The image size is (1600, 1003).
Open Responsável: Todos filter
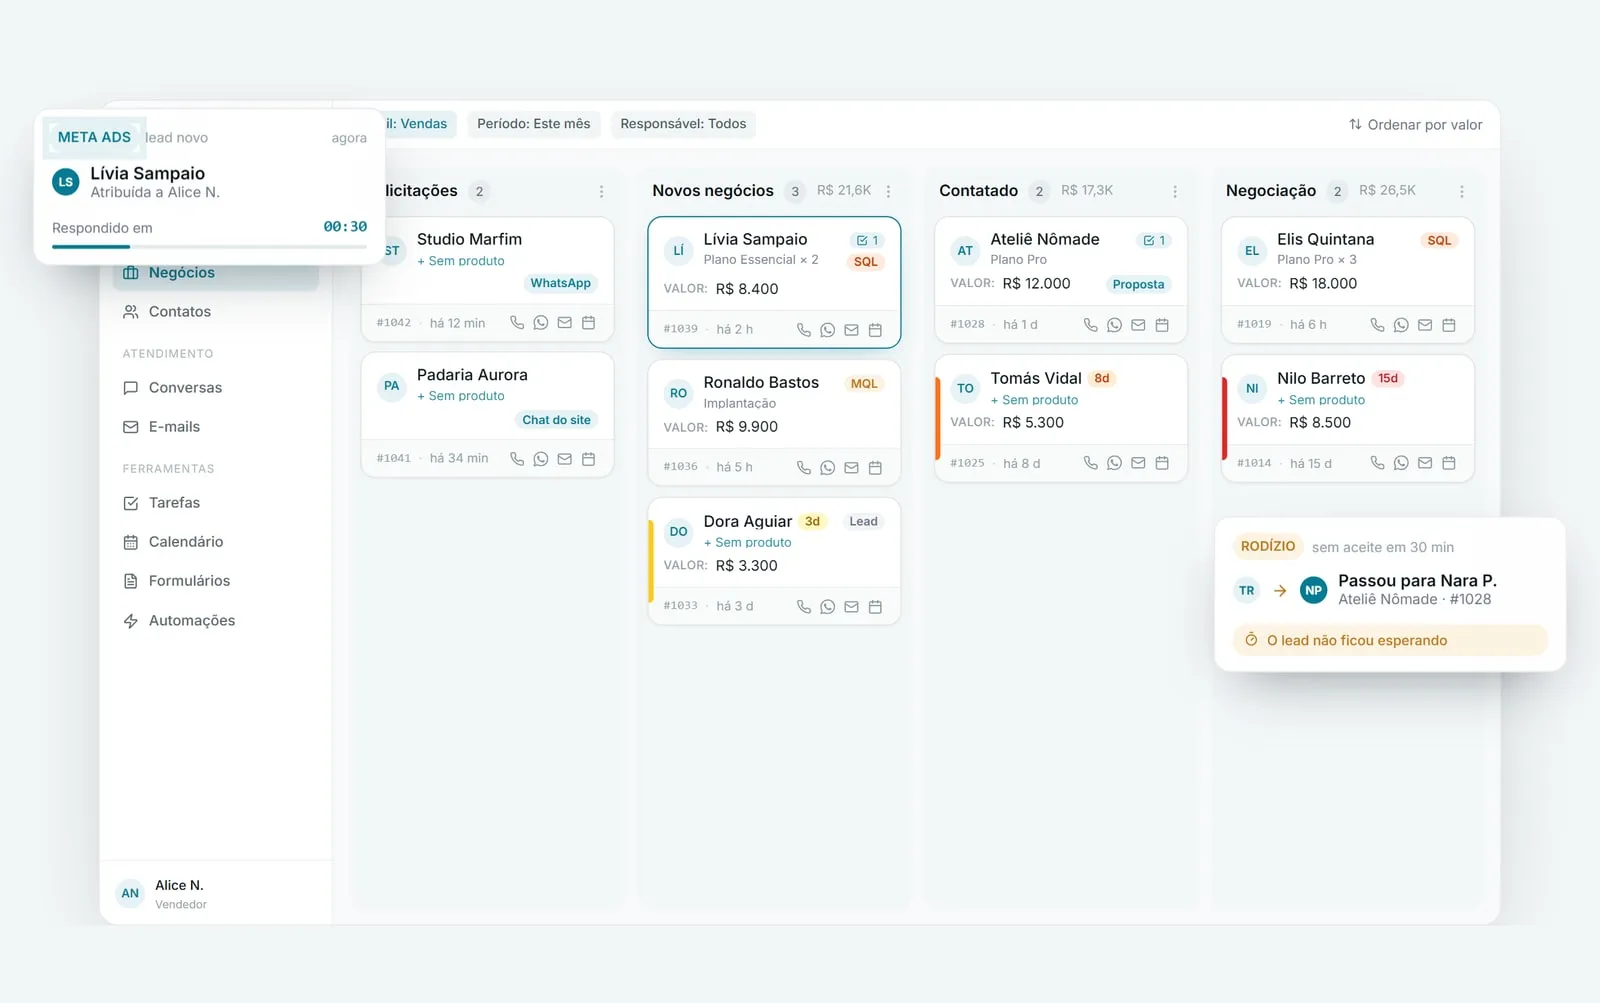pos(683,124)
